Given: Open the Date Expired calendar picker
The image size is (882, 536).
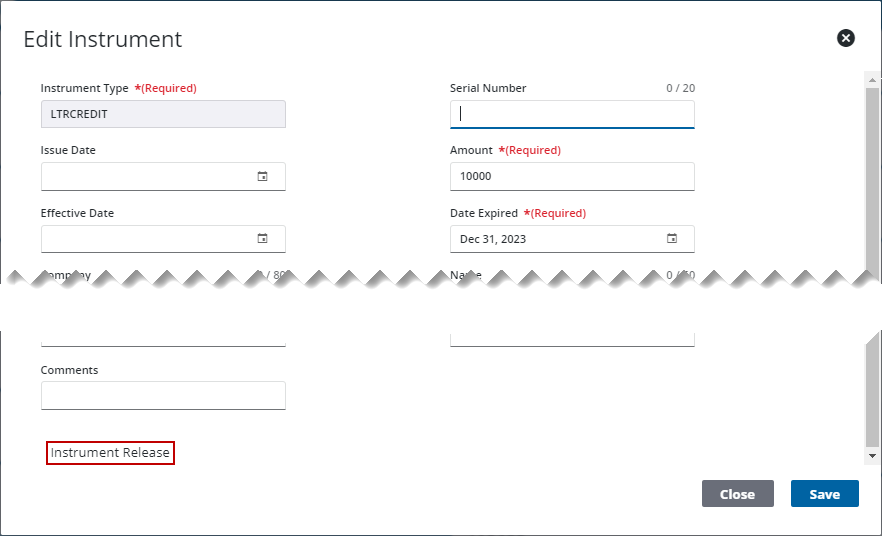Looking at the screenshot, I should [x=672, y=238].
